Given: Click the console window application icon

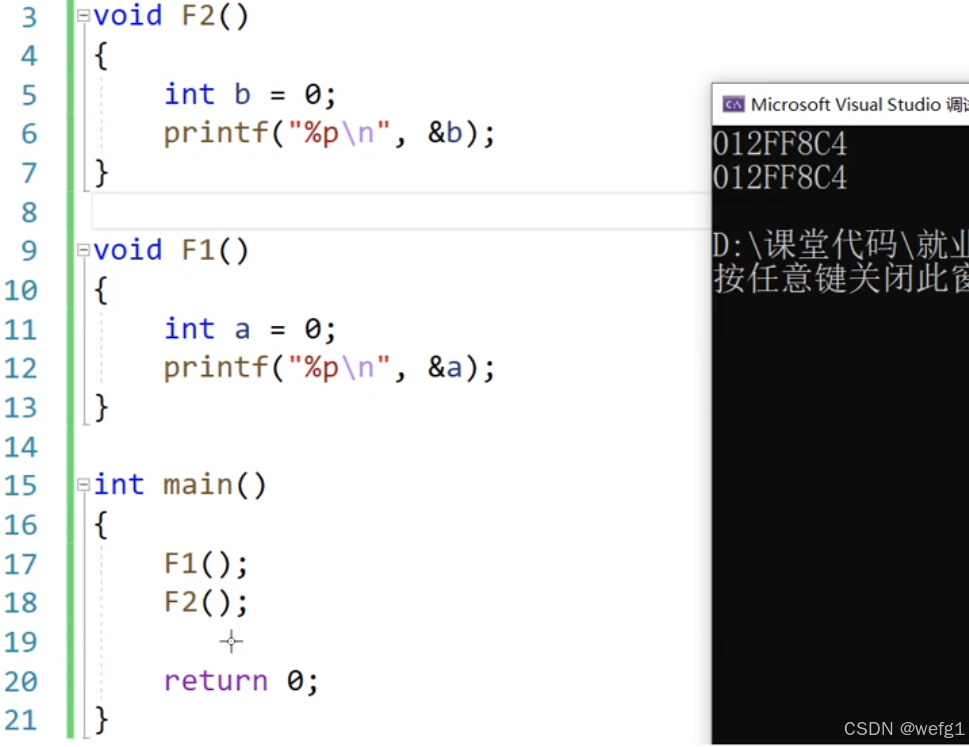Looking at the screenshot, I should [x=734, y=104].
